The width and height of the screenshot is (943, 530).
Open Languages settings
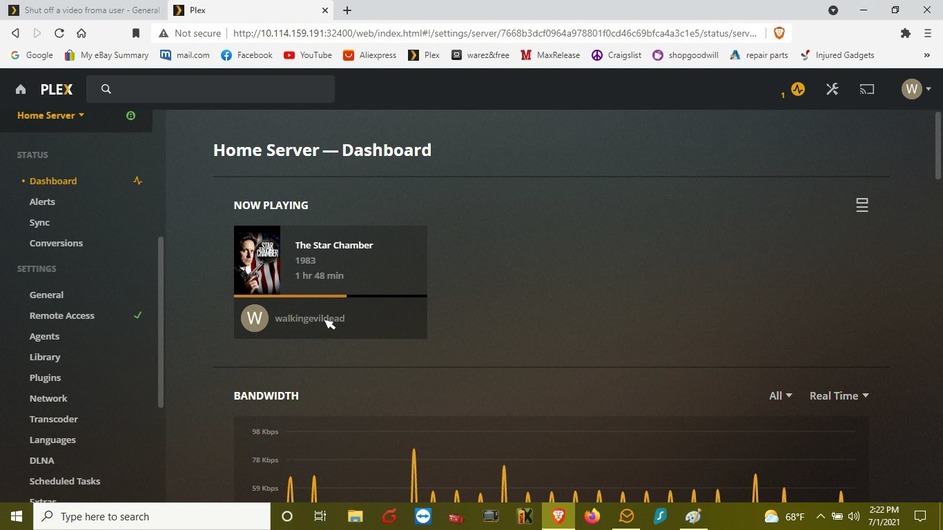[x=52, y=440]
